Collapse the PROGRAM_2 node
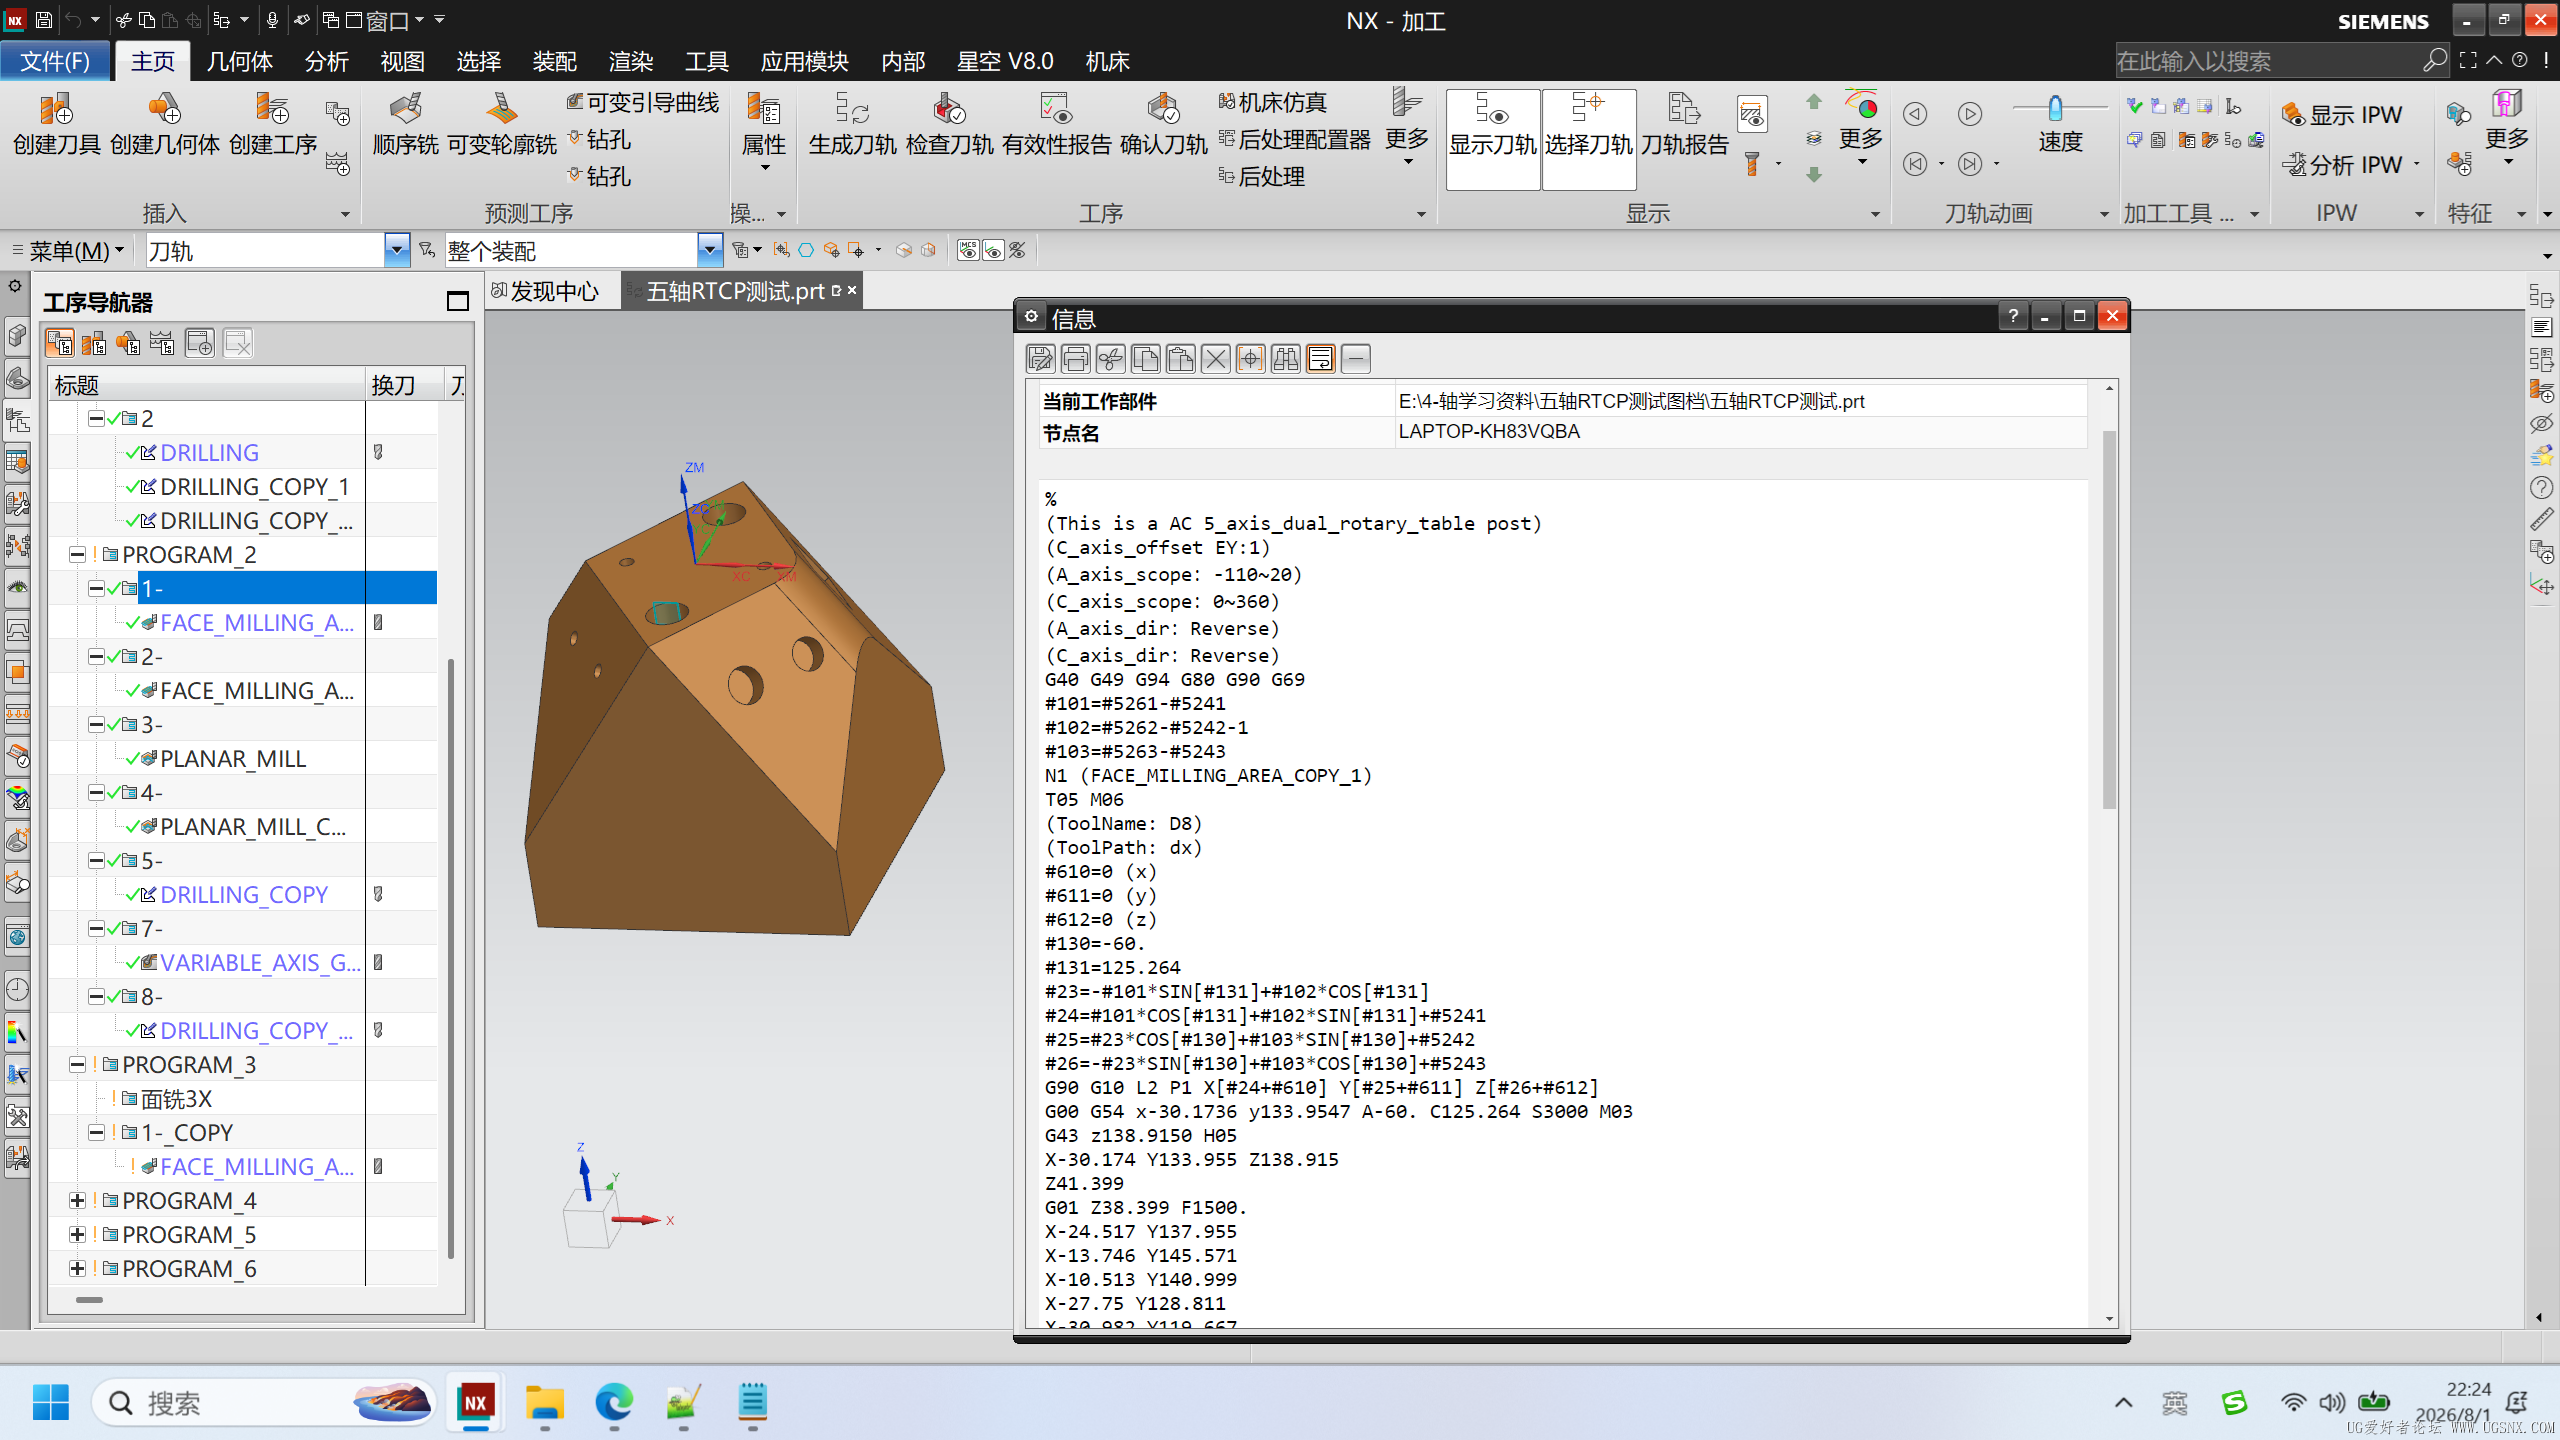This screenshot has height=1440, width=2560. pos(77,554)
